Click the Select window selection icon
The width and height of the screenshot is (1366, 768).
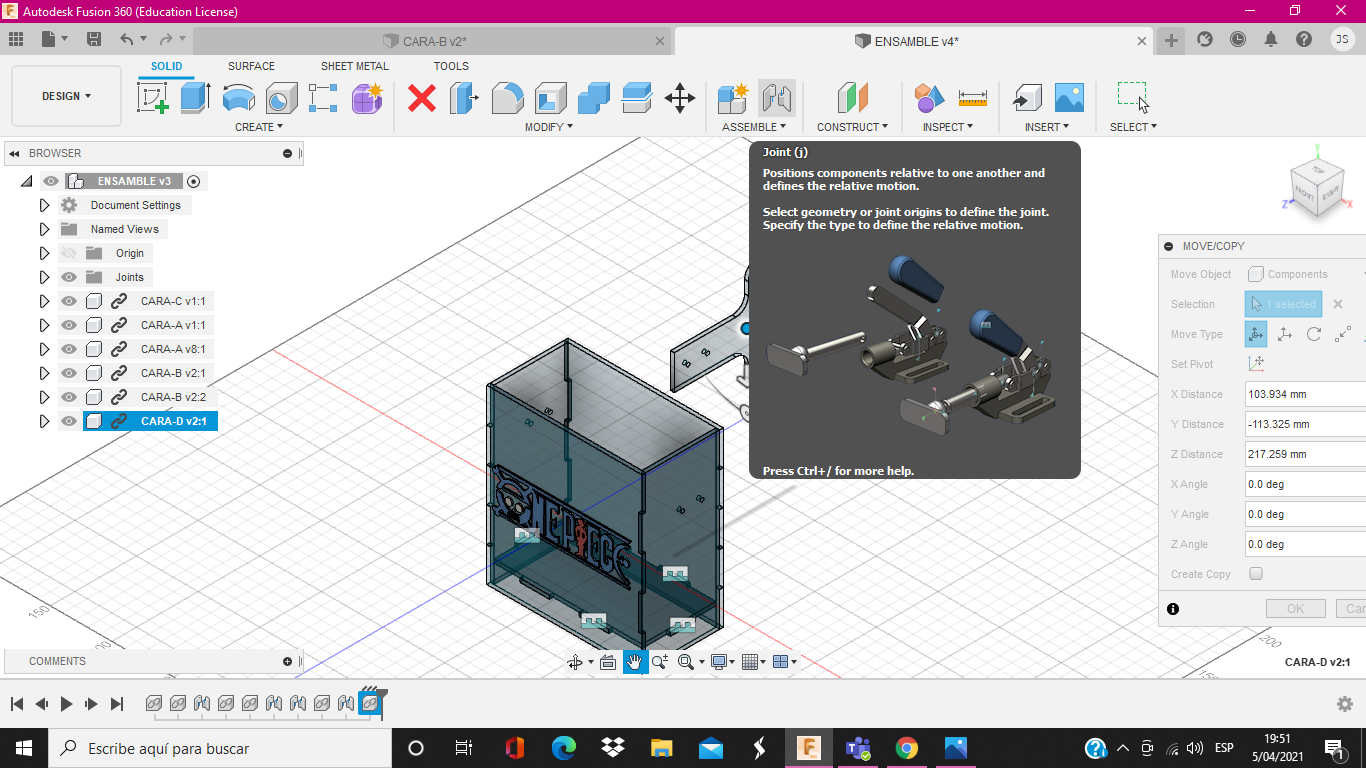coord(1133,97)
